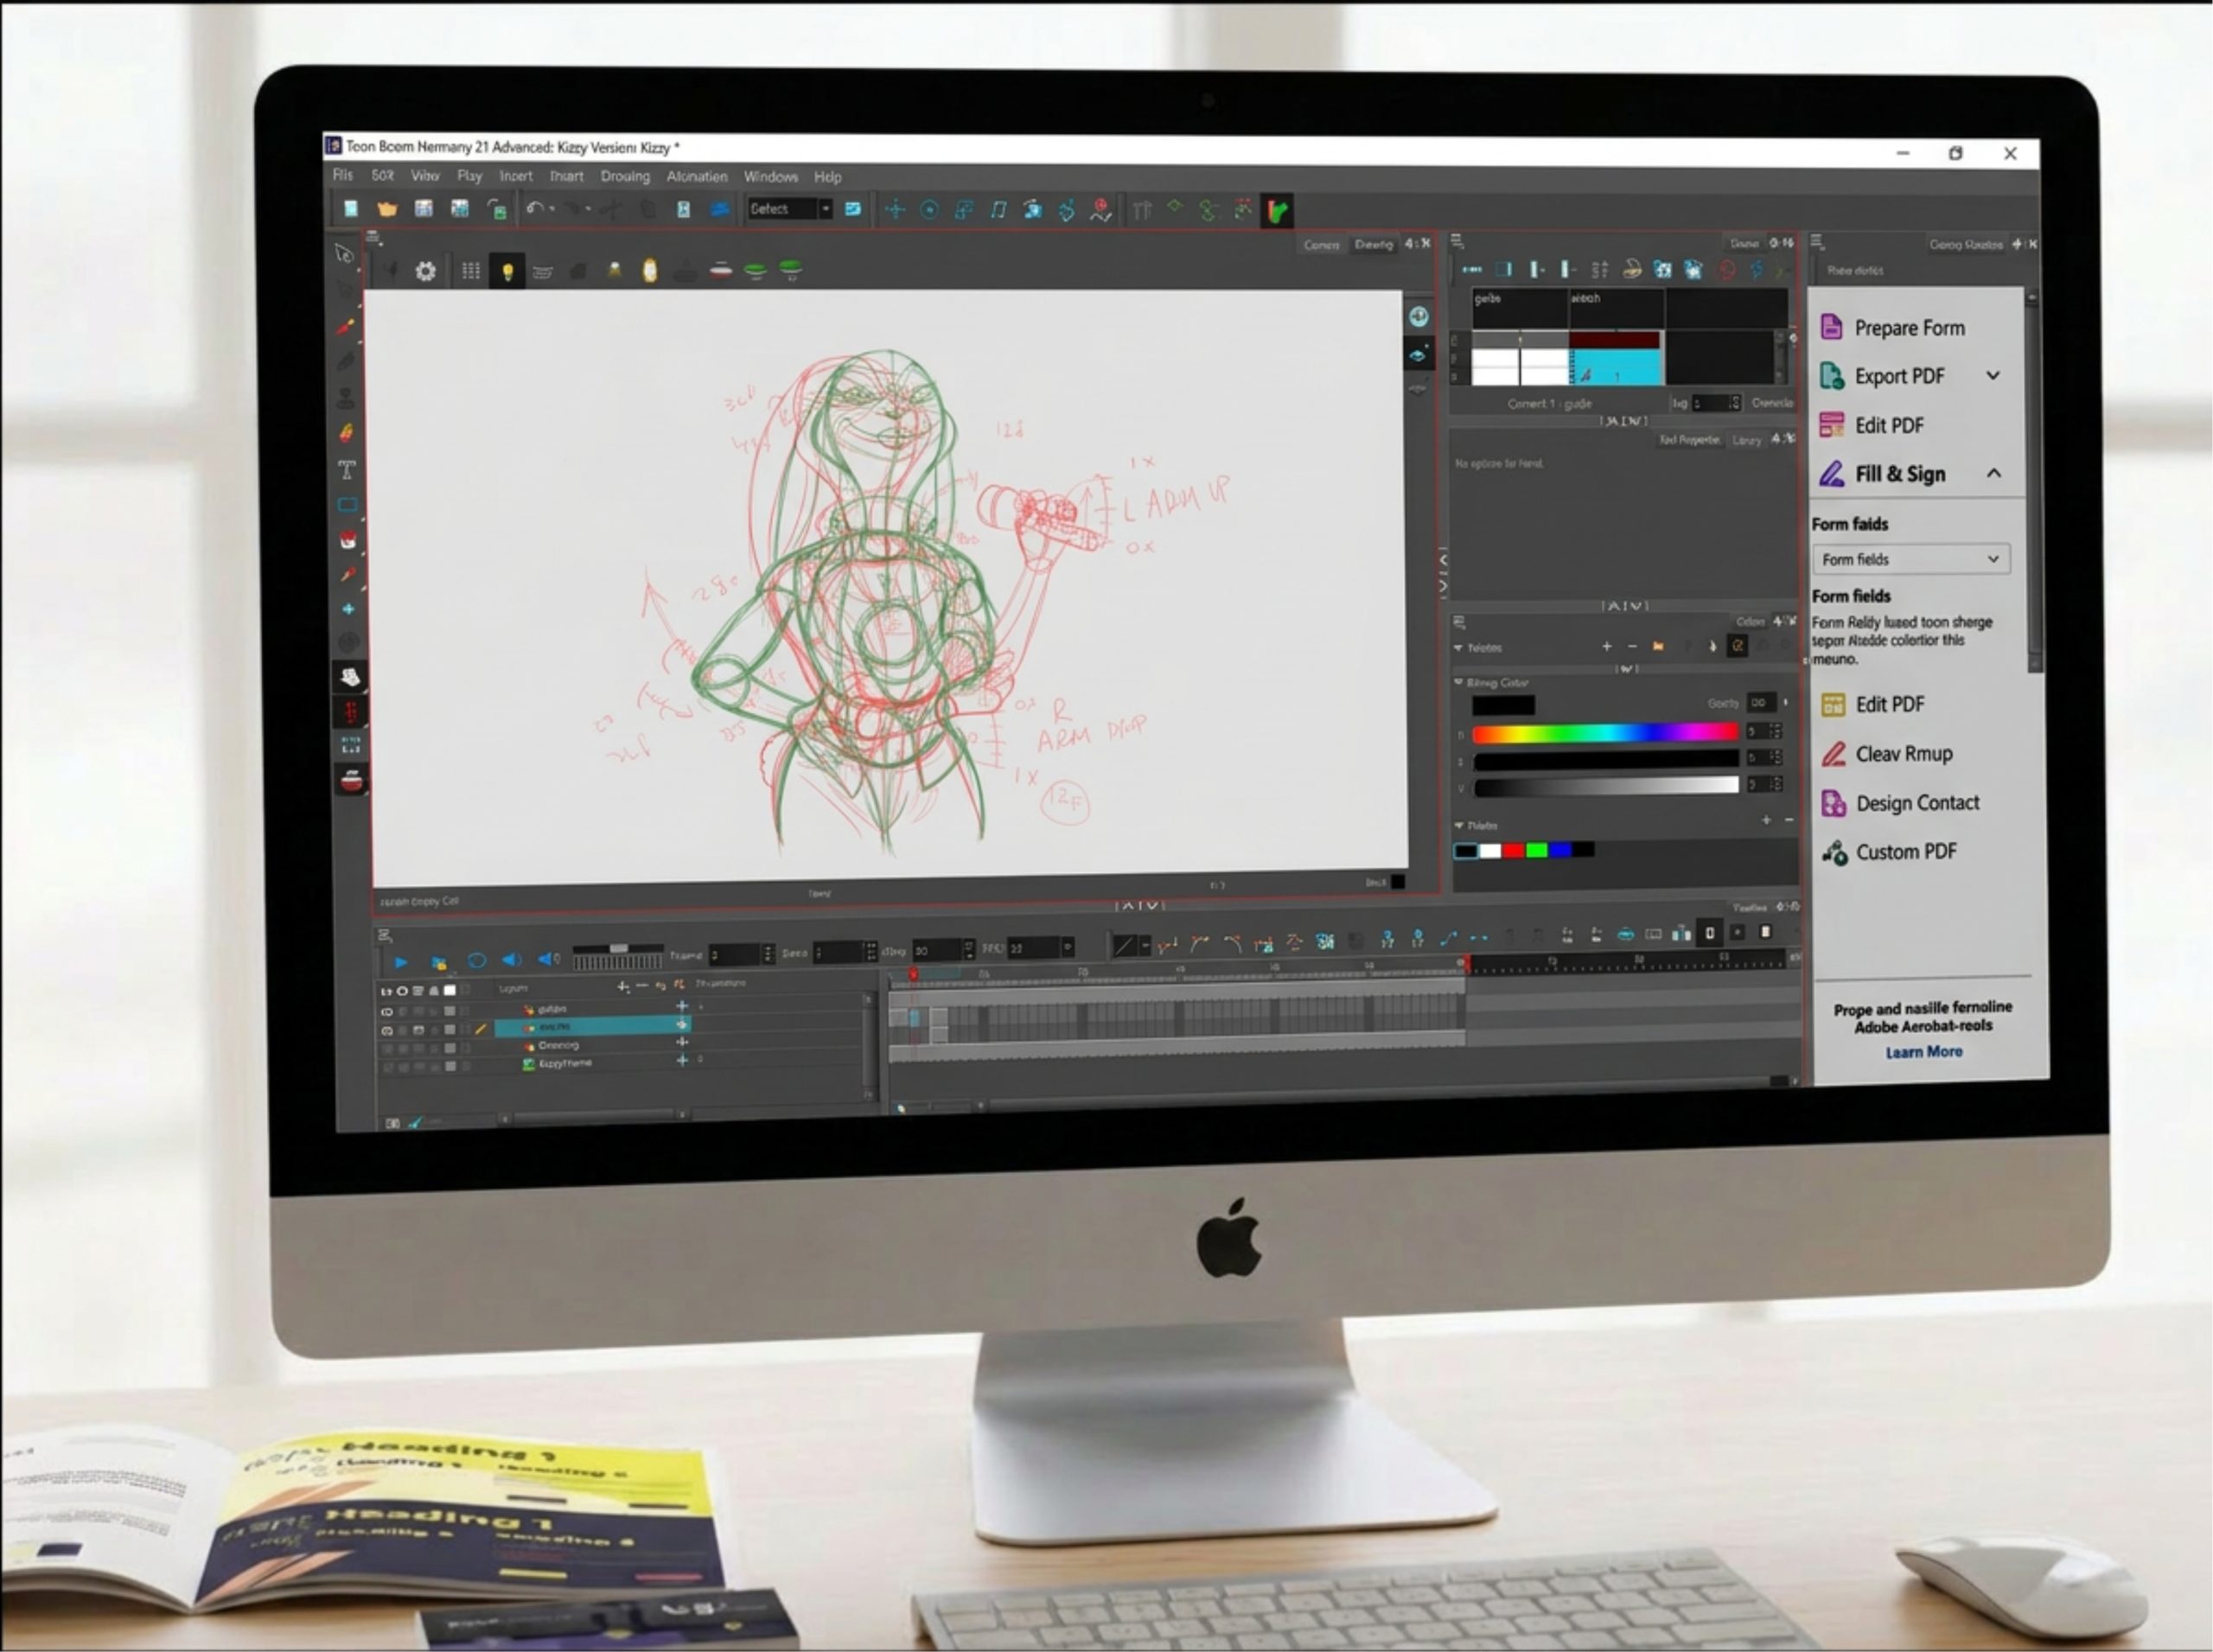Click the red end marker on timeline ruler
The image size is (2213, 1652).
[x=1466, y=963]
